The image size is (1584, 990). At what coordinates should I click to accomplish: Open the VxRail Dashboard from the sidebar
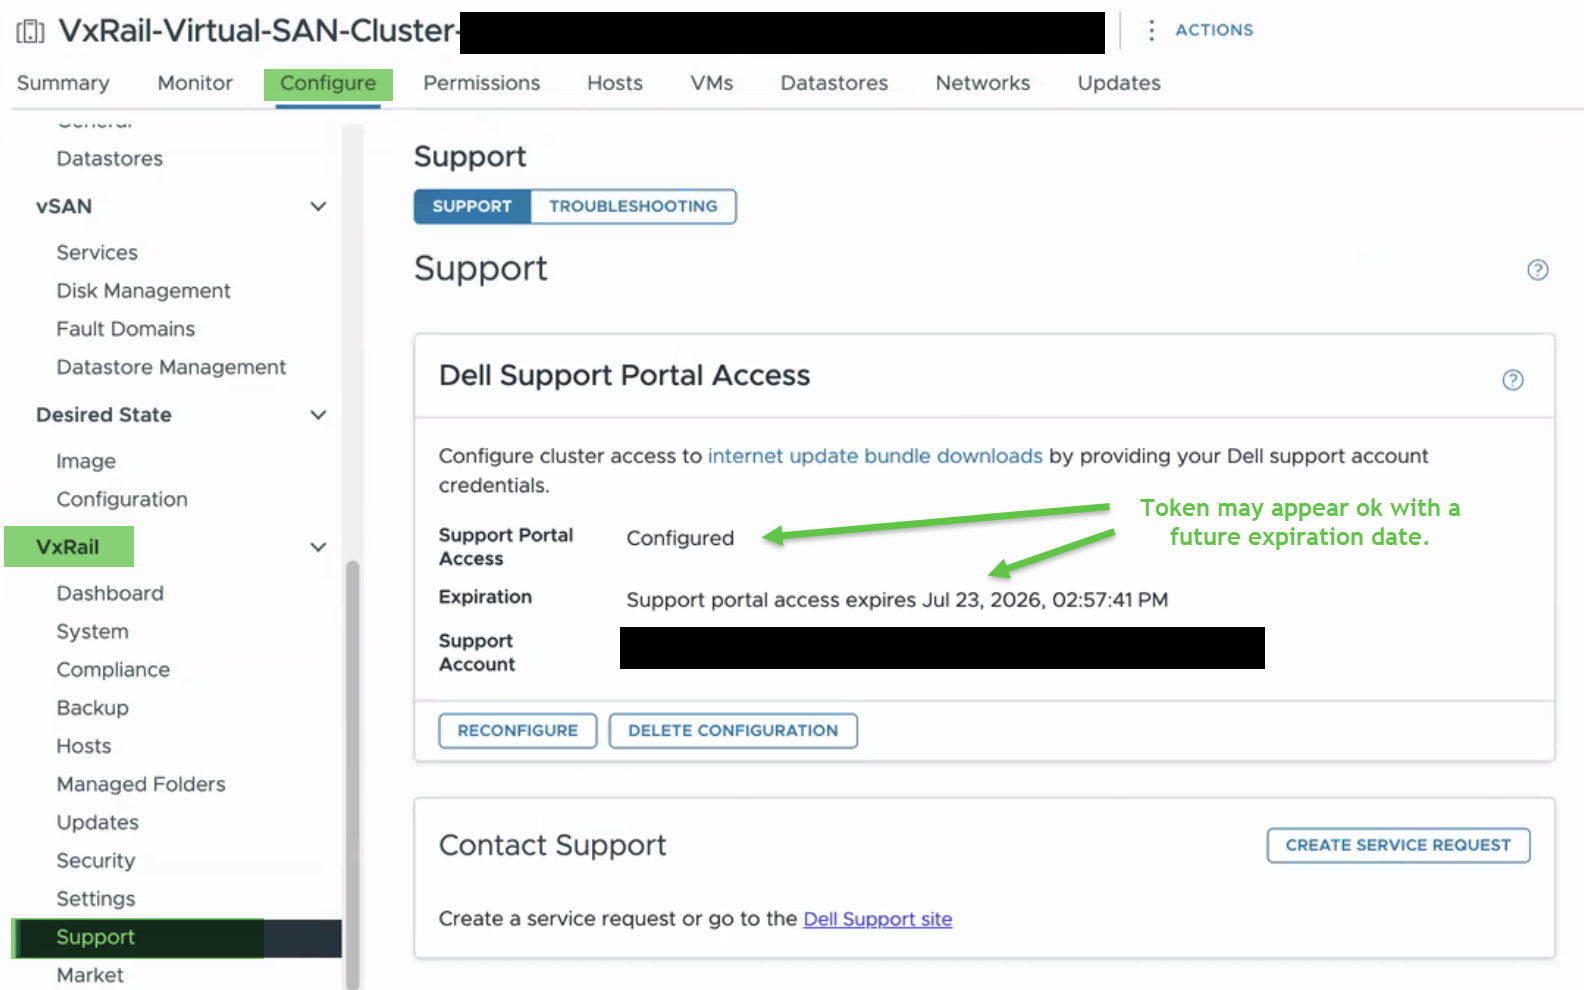point(110,592)
